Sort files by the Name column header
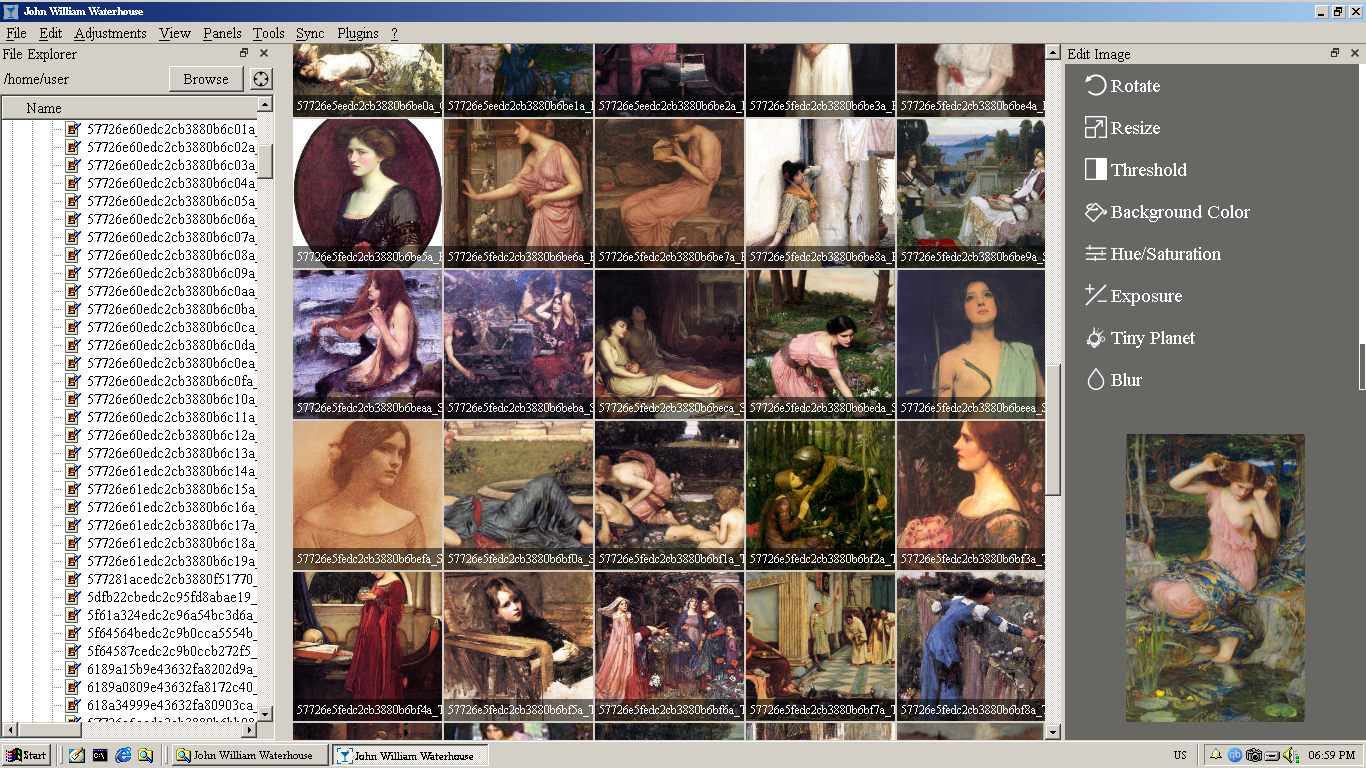1366x768 pixels. click(129, 108)
